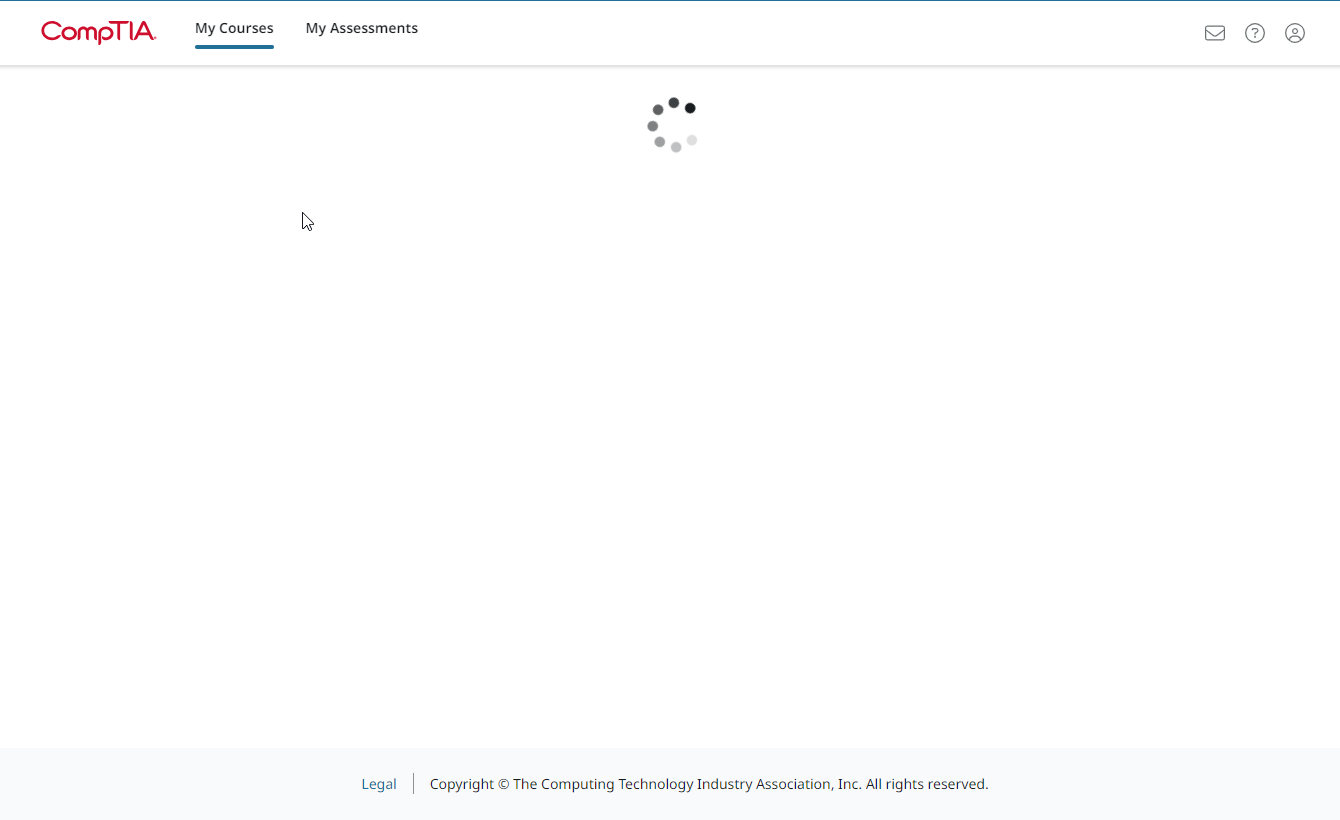The height and width of the screenshot is (820, 1340).
Task: Click the copyright notice text
Action: pyautogui.click(x=645, y=784)
